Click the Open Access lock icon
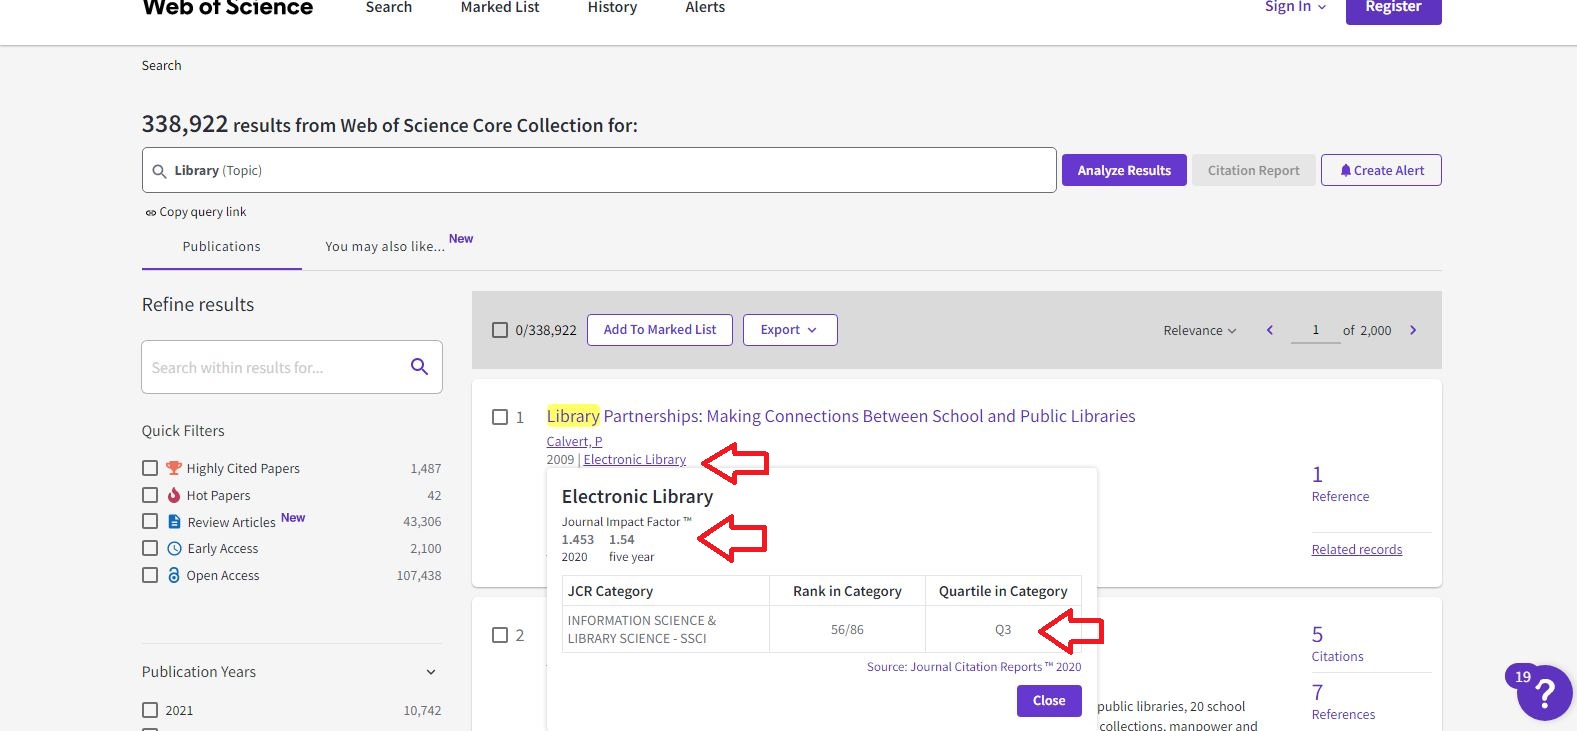 [x=174, y=575]
